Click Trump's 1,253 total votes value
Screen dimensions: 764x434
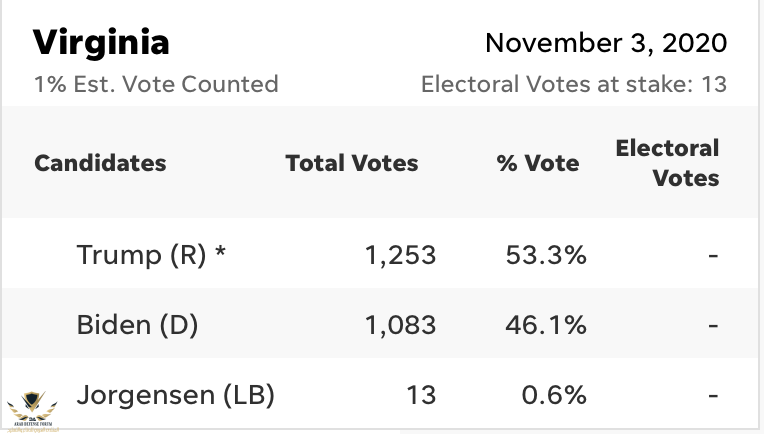pyautogui.click(x=399, y=255)
